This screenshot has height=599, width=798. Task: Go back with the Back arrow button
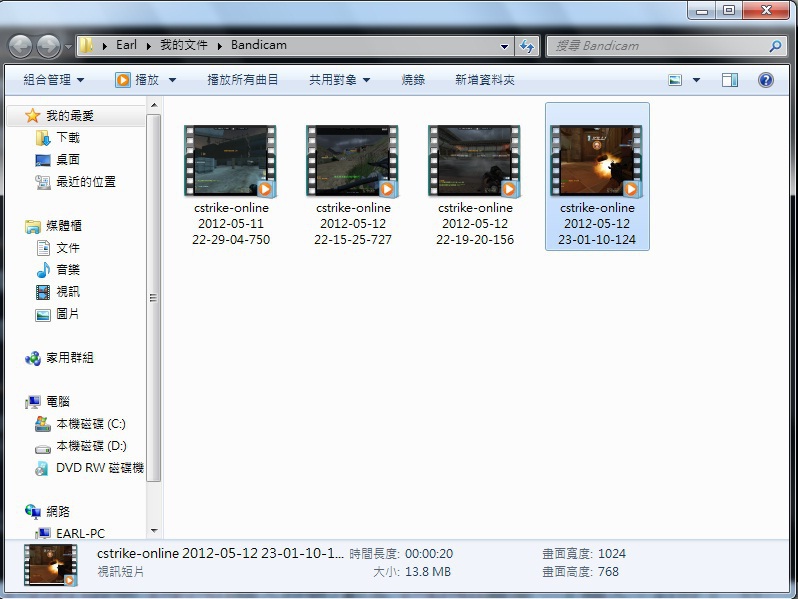click(21, 46)
